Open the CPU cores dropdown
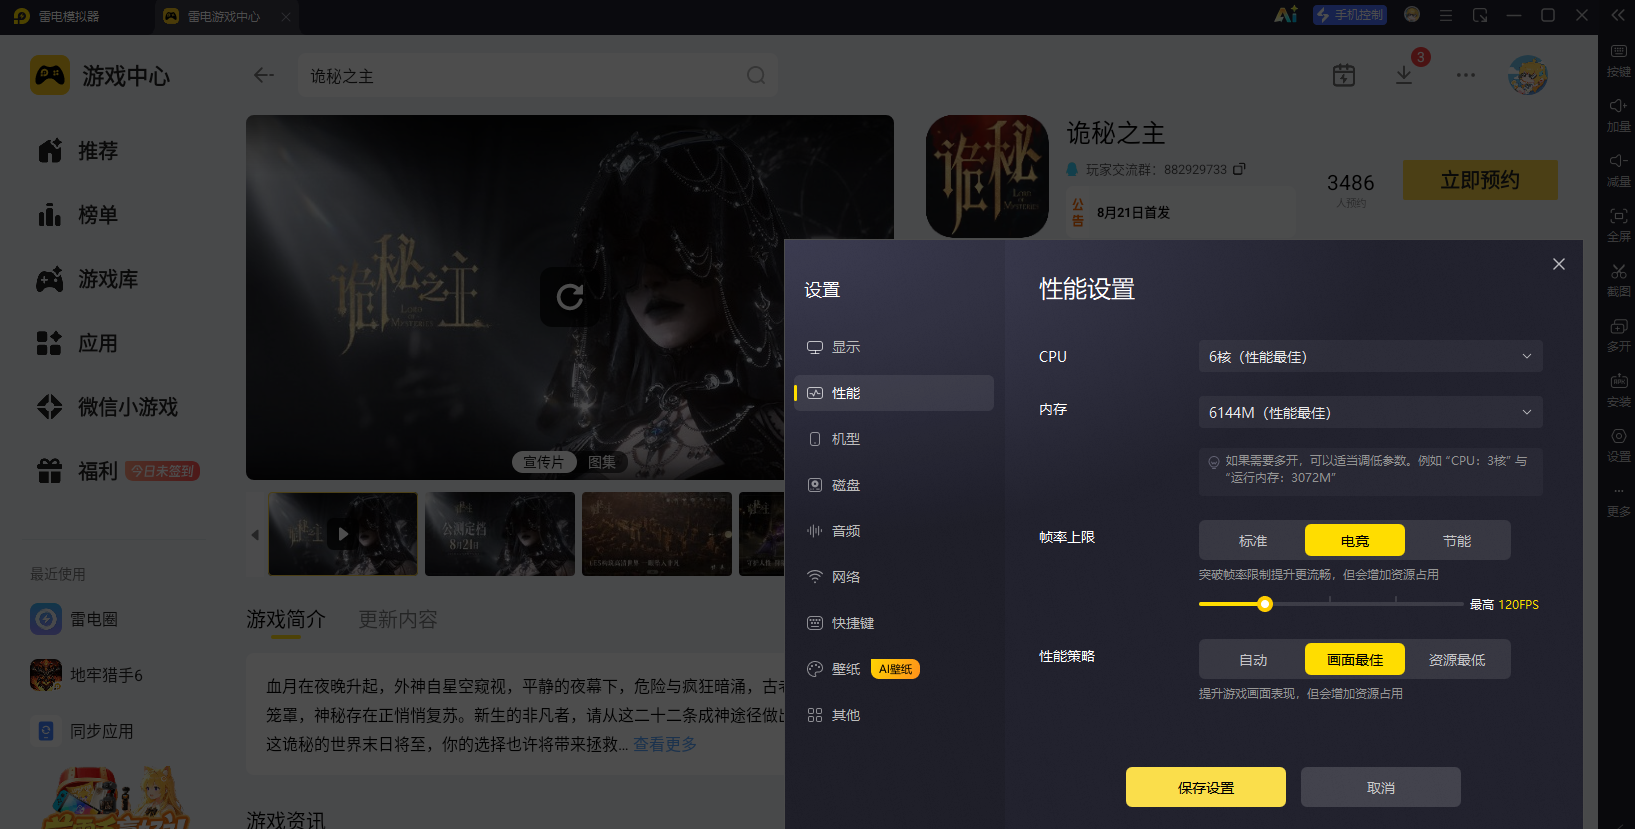The image size is (1635, 829). coord(1370,356)
